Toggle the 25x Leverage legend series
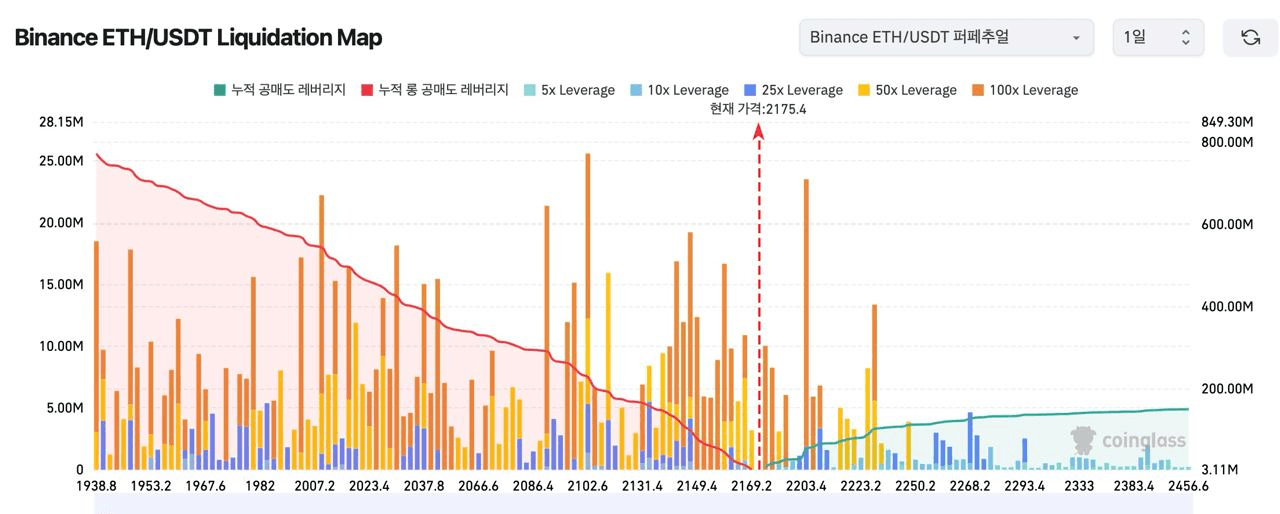The height and width of the screenshot is (514, 1280). point(793,90)
